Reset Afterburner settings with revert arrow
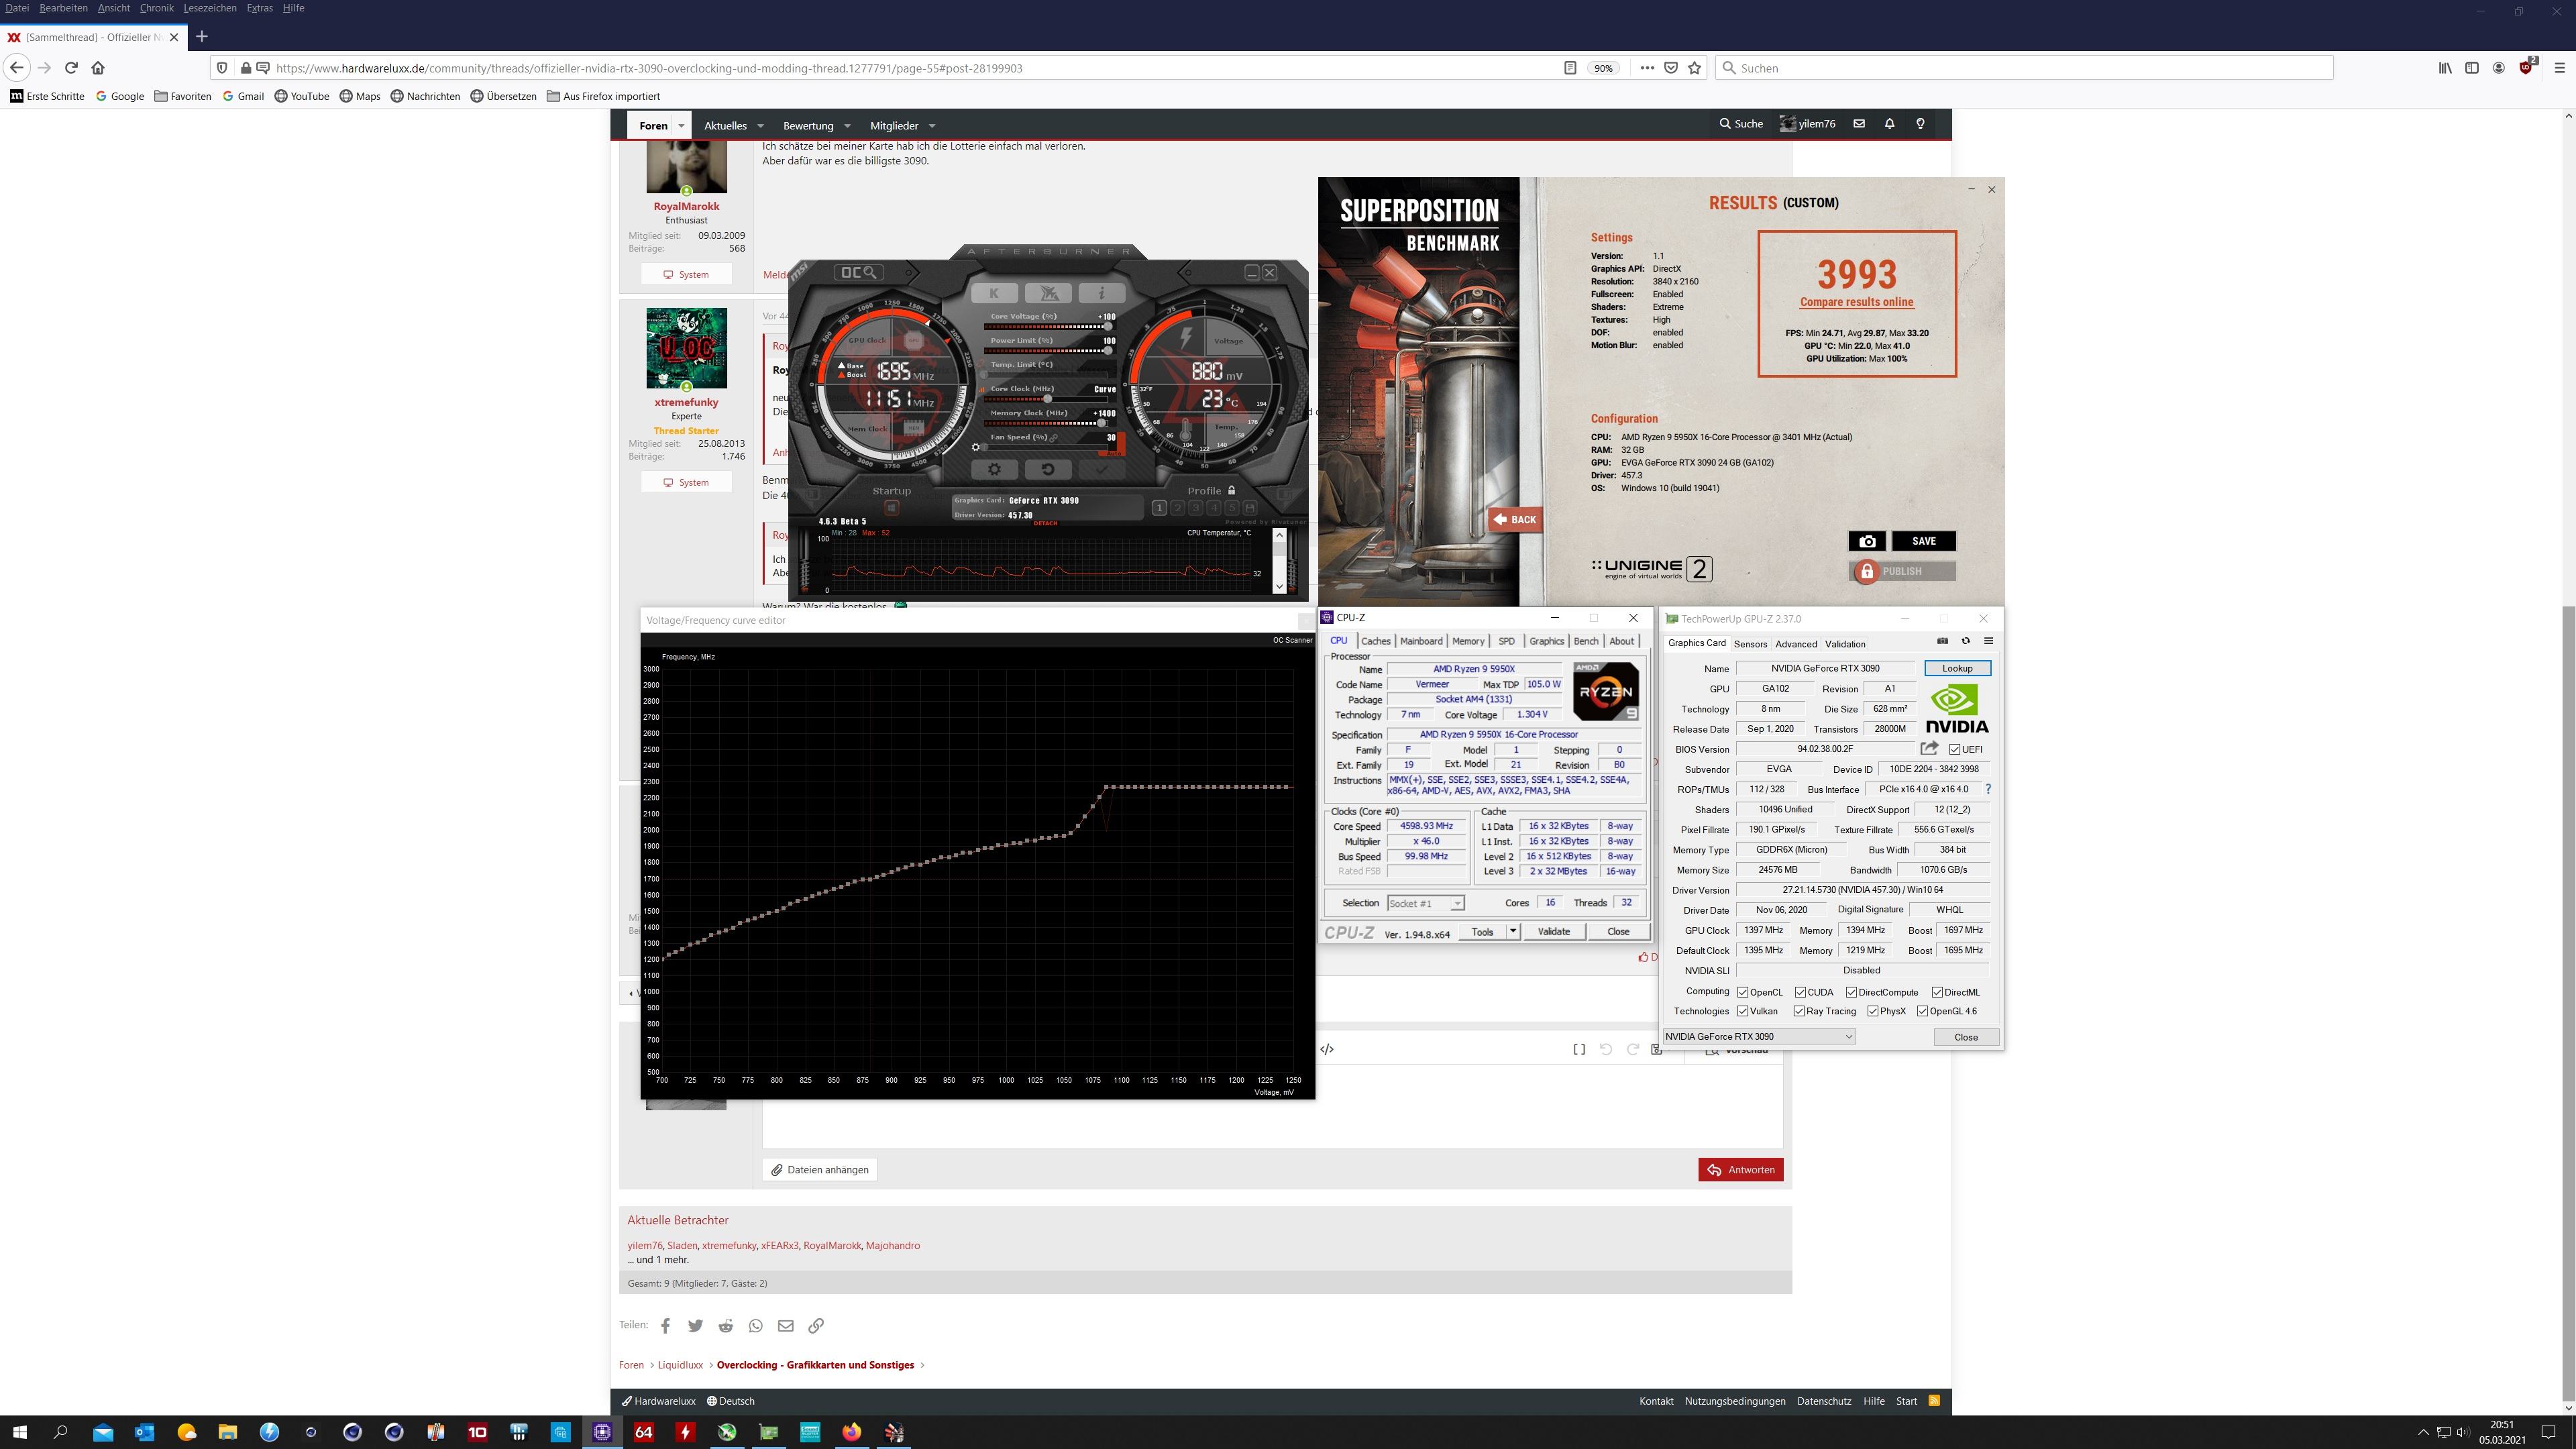The width and height of the screenshot is (2576, 1449). pos(1048,469)
